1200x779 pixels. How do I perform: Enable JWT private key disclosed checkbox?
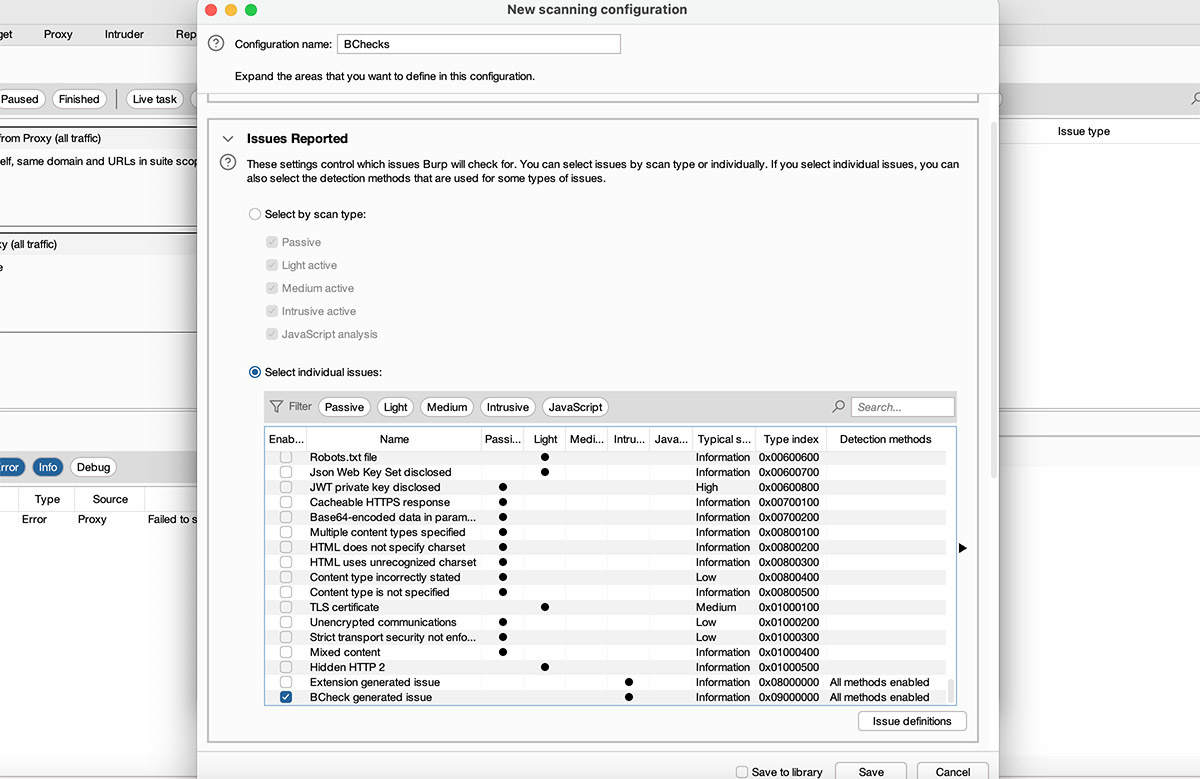click(286, 487)
